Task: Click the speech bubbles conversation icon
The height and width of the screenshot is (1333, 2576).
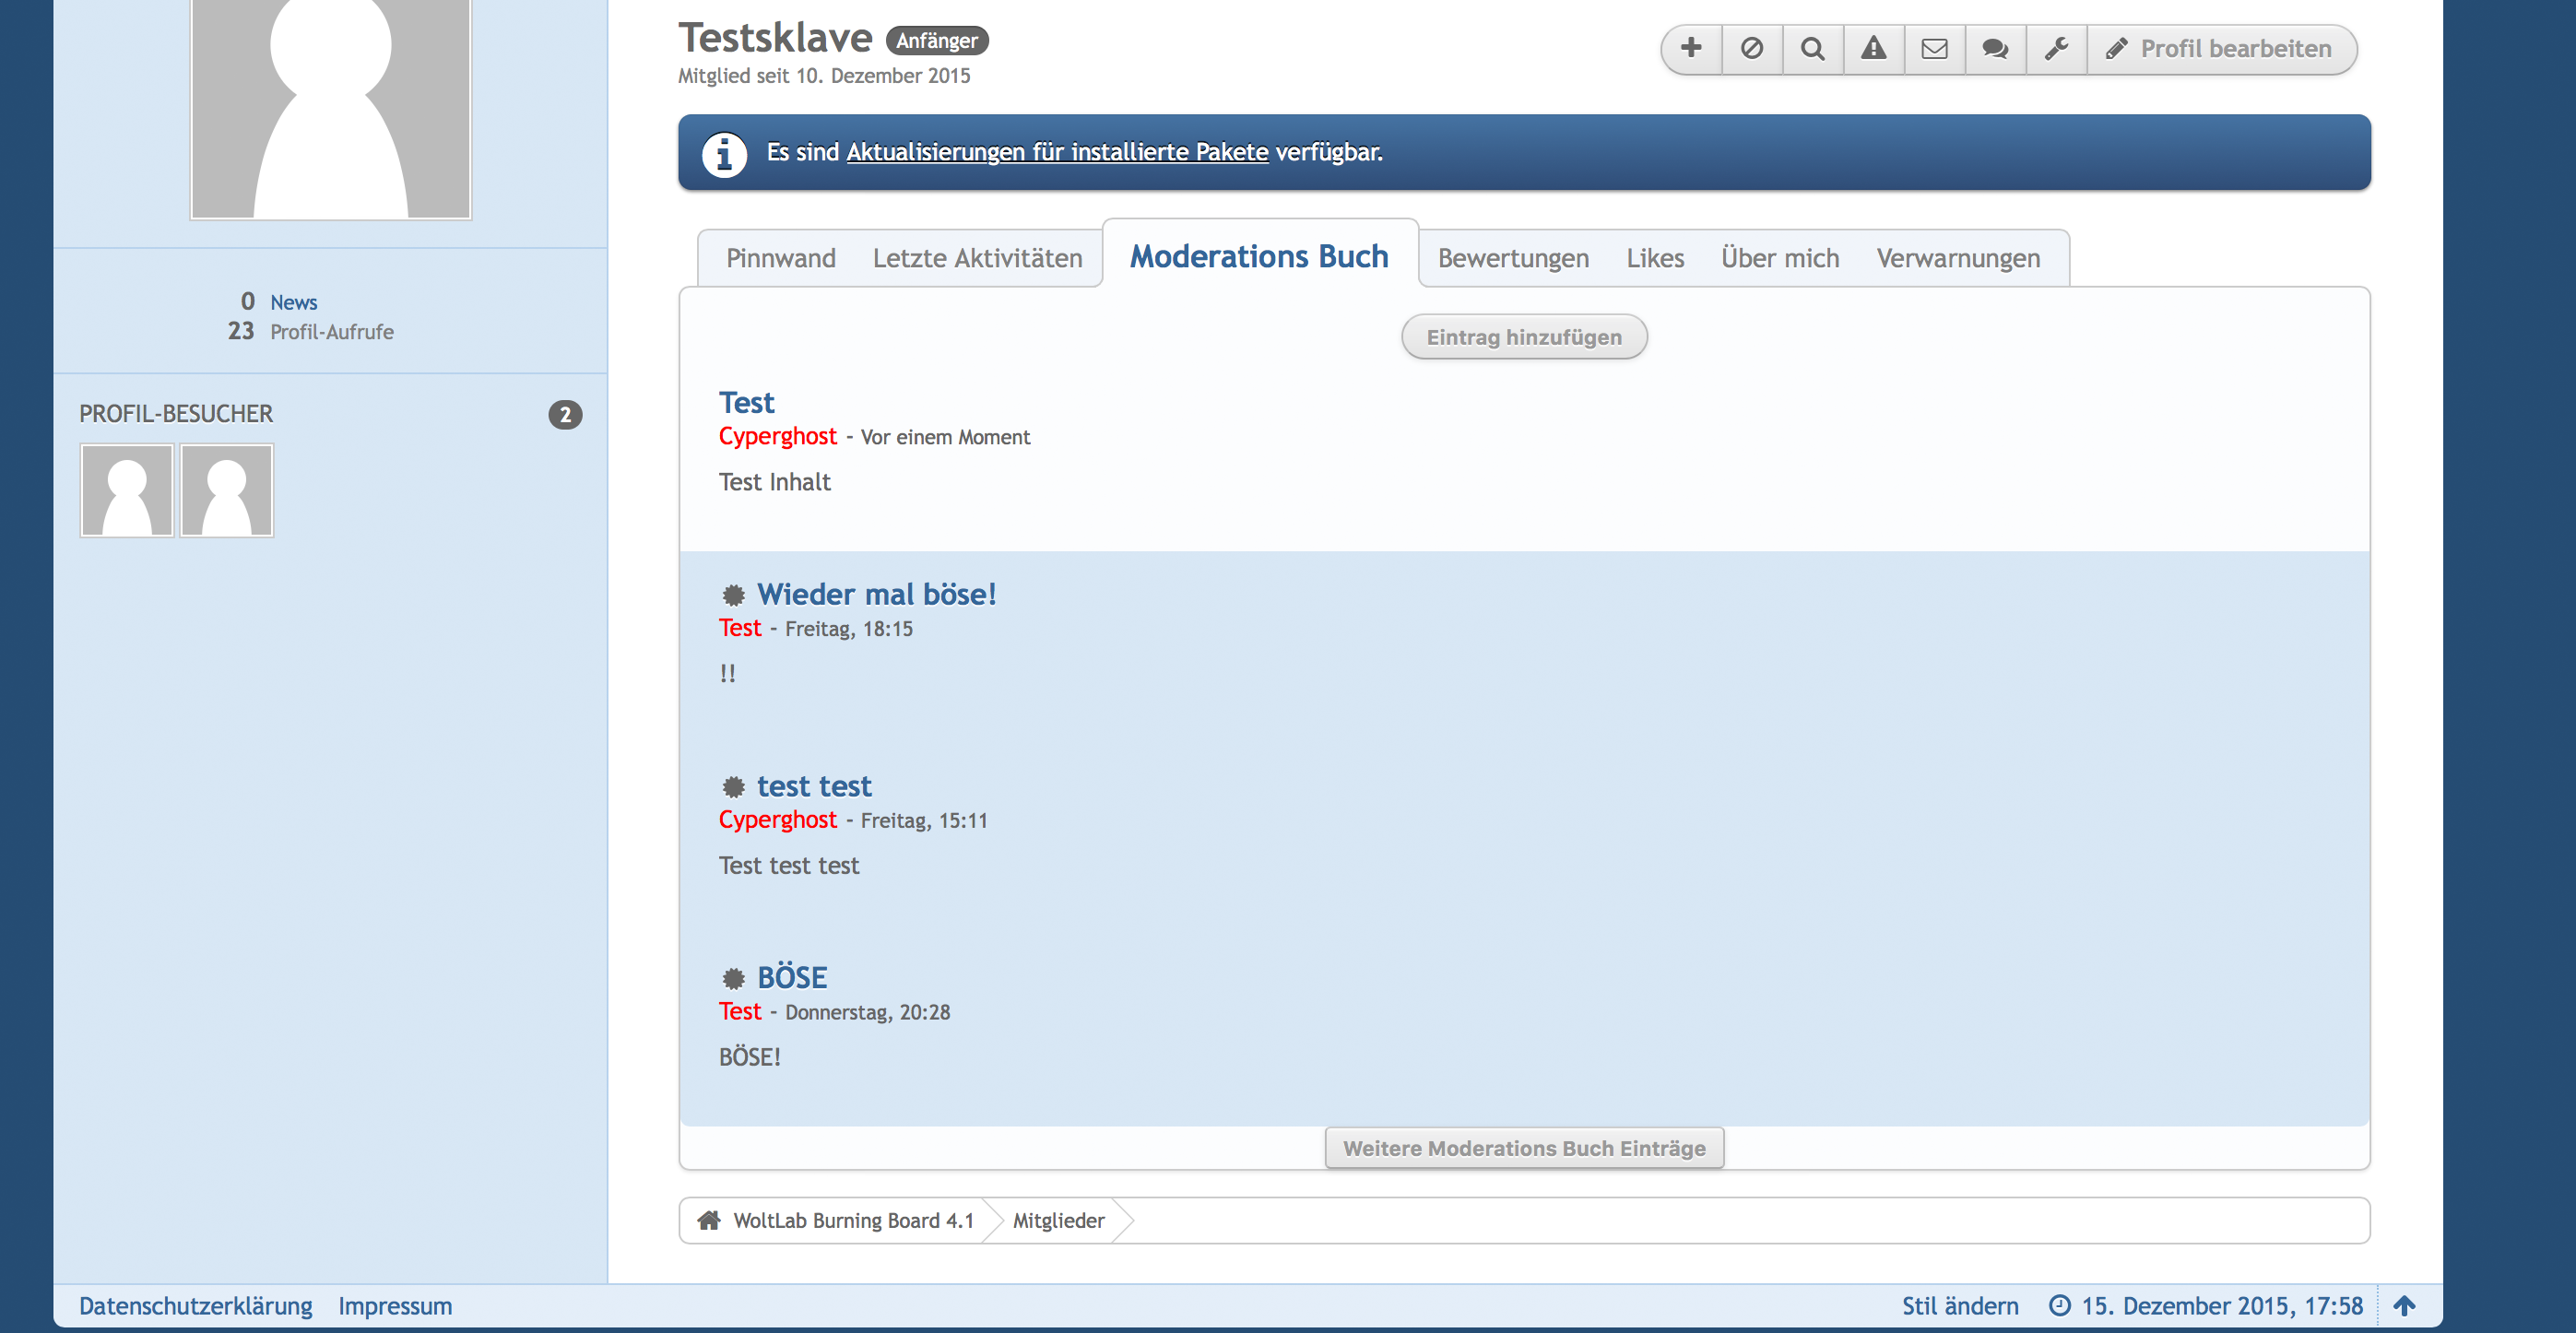Action: coord(1995,48)
